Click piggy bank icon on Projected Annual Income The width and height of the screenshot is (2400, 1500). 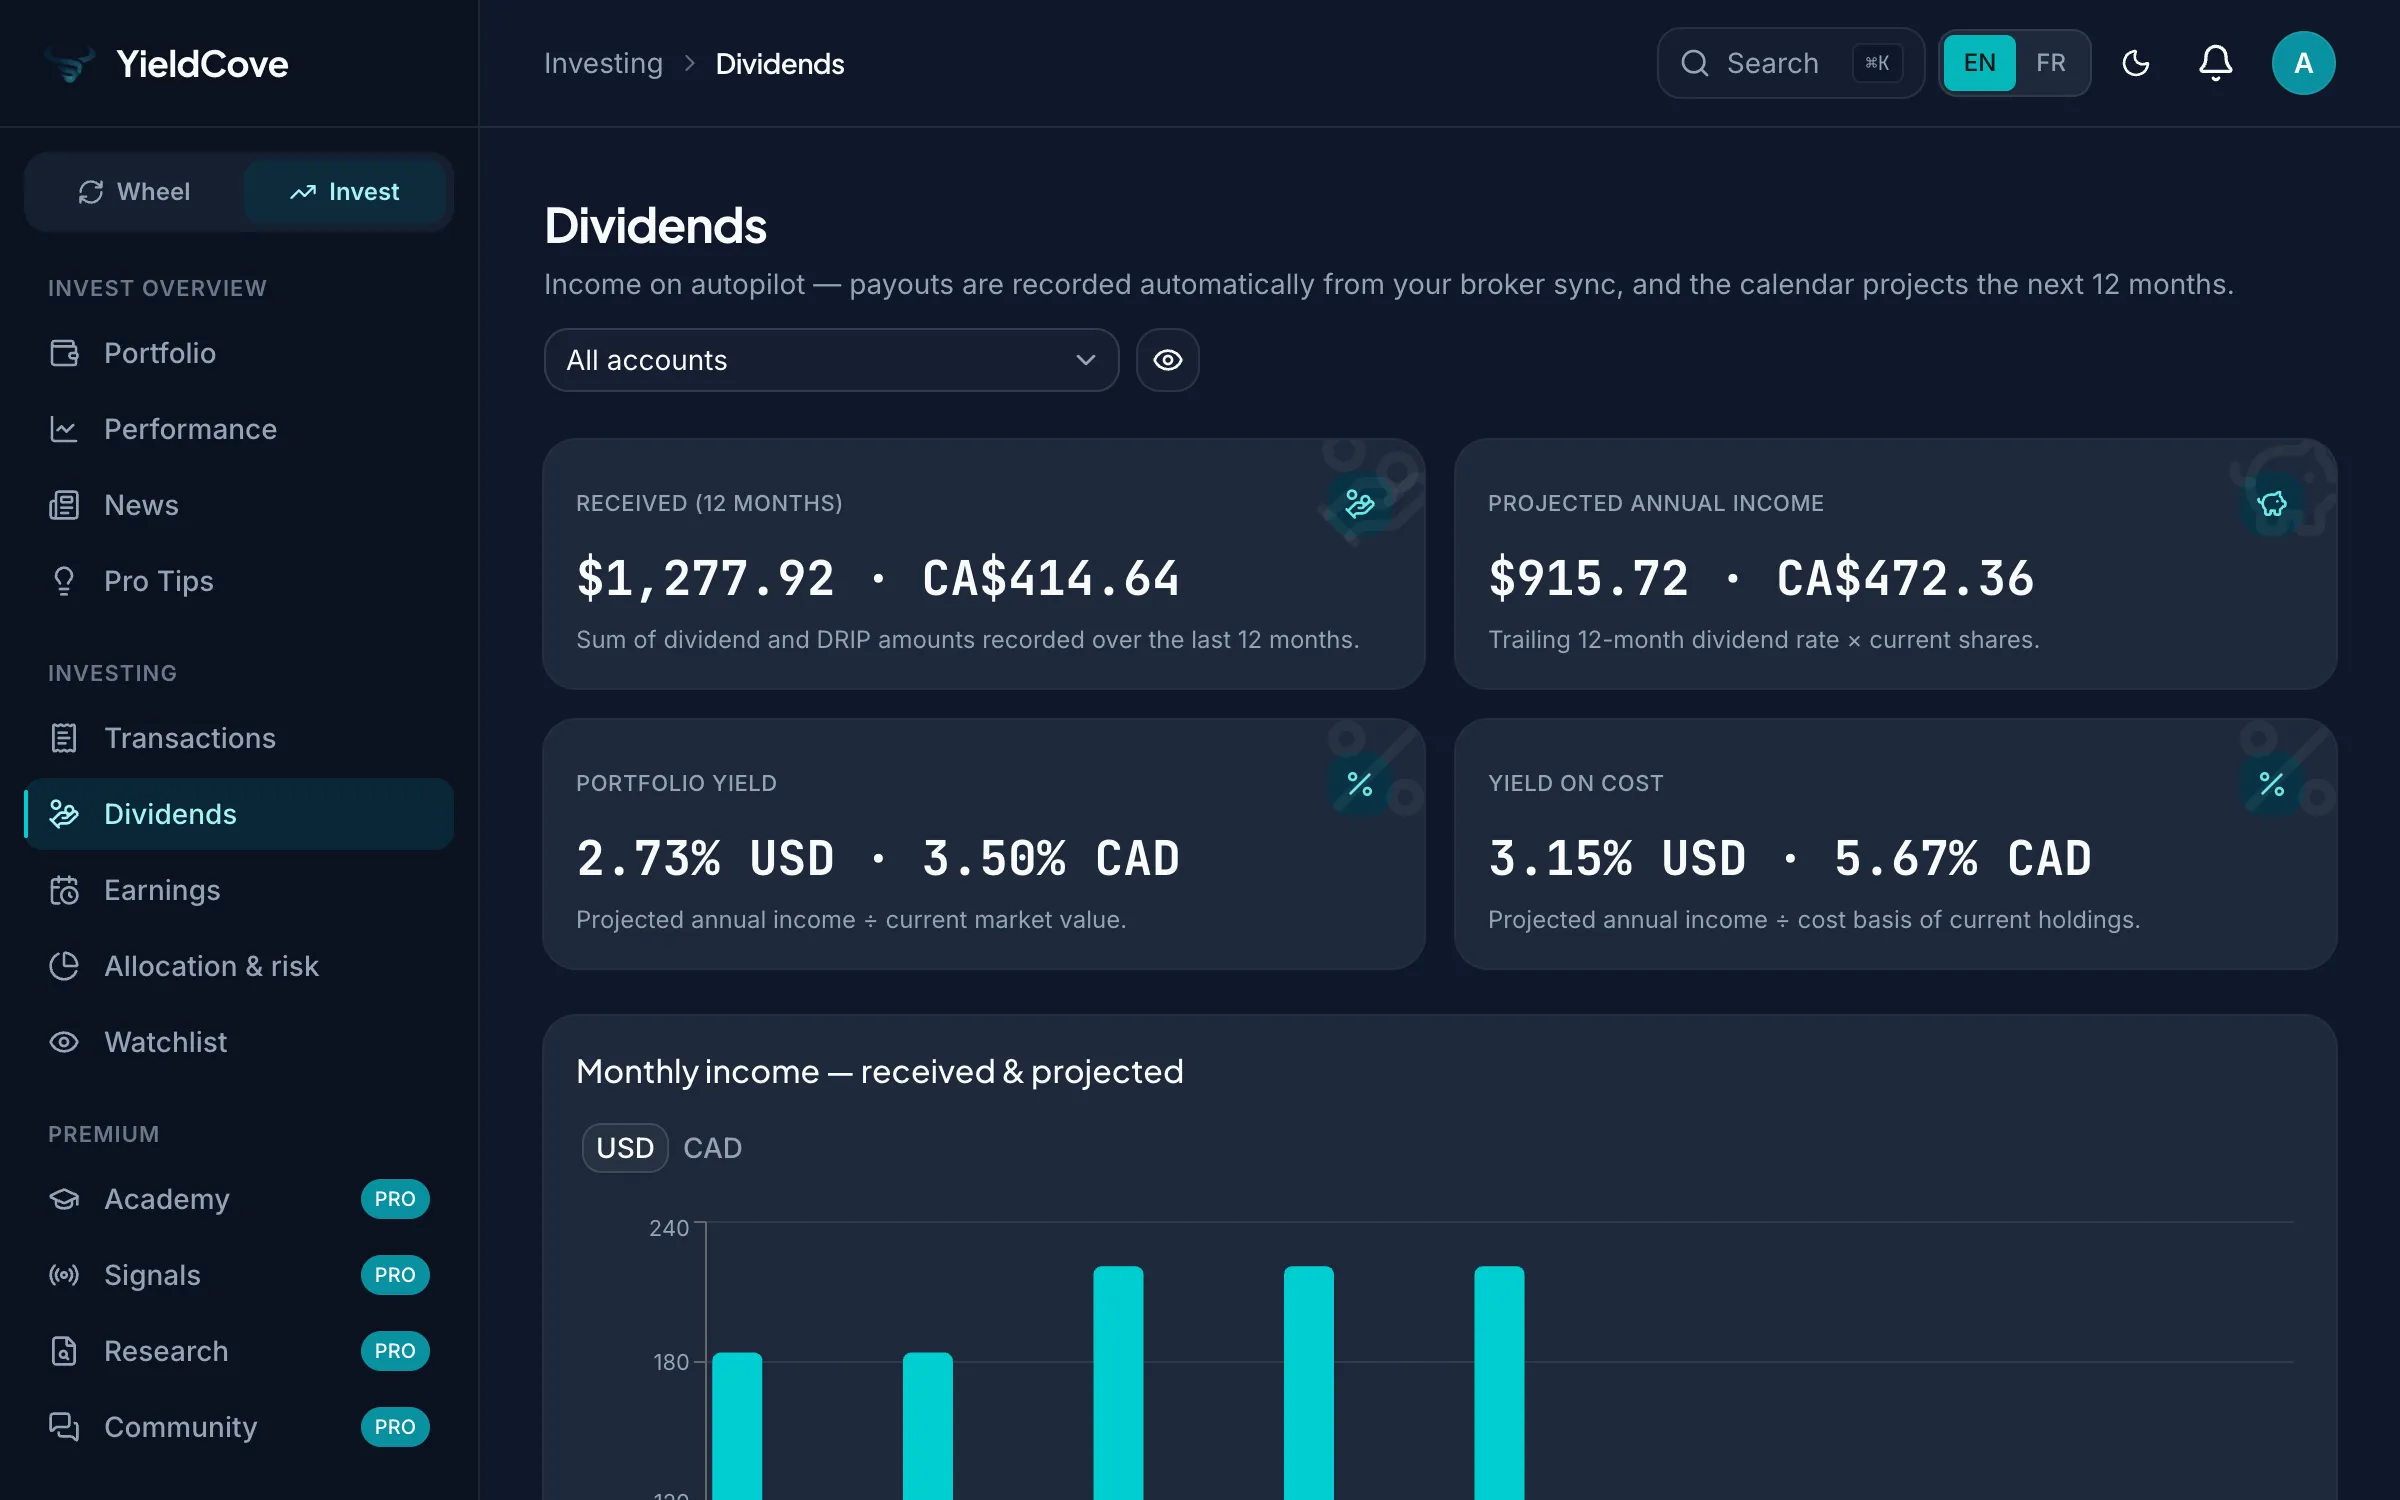coord(2271,504)
